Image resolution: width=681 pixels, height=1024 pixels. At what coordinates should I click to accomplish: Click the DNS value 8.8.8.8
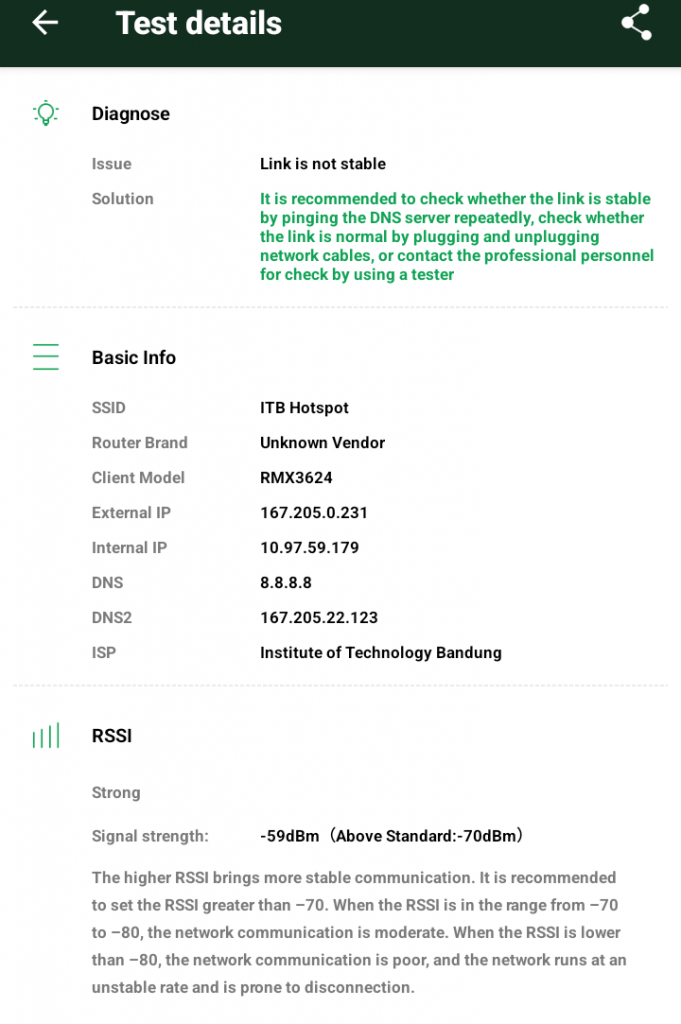(284, 583)
